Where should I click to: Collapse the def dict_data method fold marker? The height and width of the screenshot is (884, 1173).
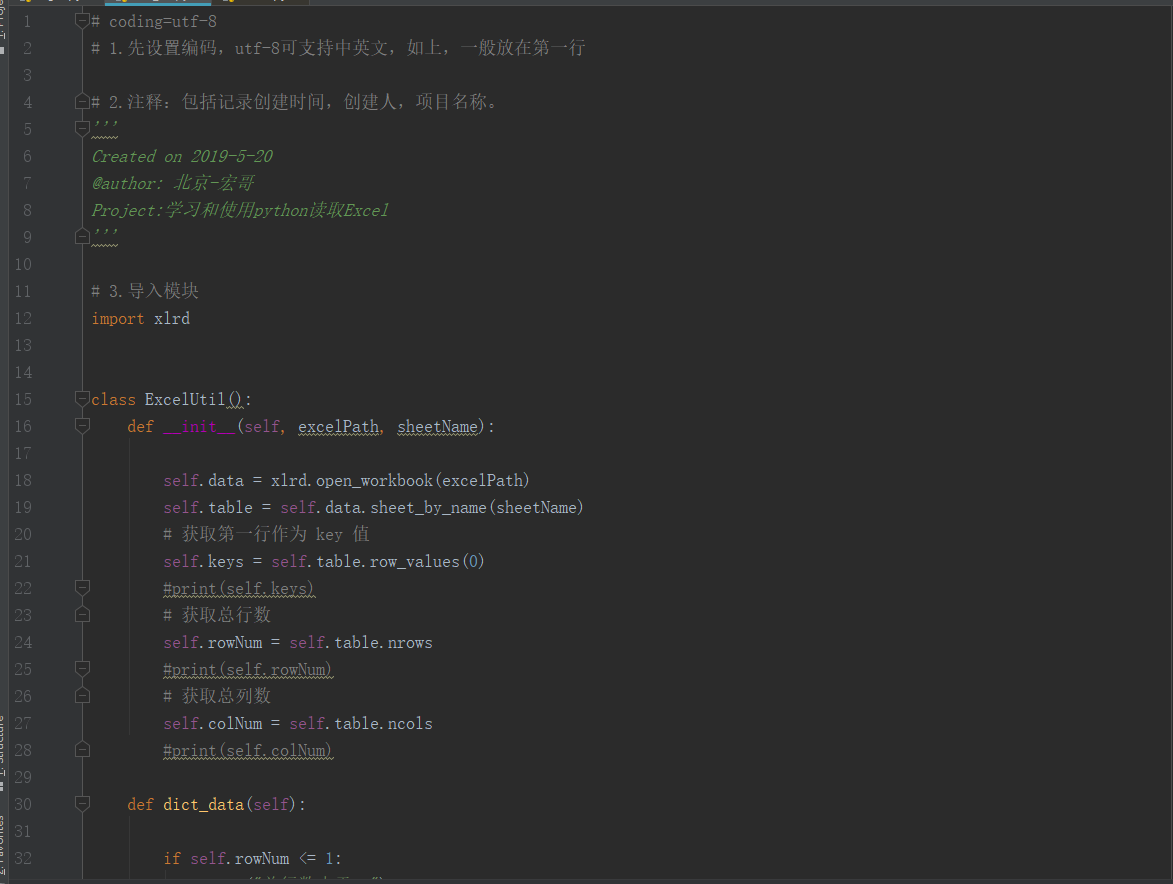pos(82,804)
